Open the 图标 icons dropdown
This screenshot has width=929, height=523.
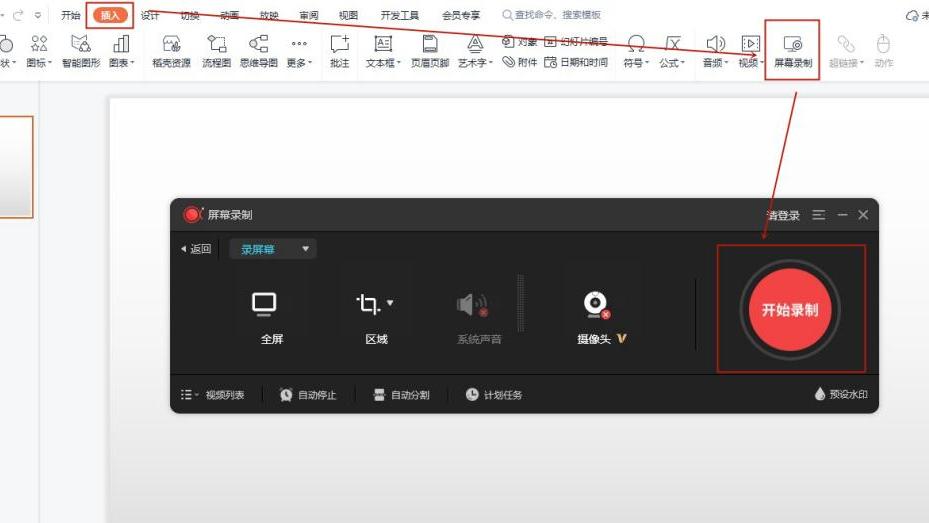(39, 51)
